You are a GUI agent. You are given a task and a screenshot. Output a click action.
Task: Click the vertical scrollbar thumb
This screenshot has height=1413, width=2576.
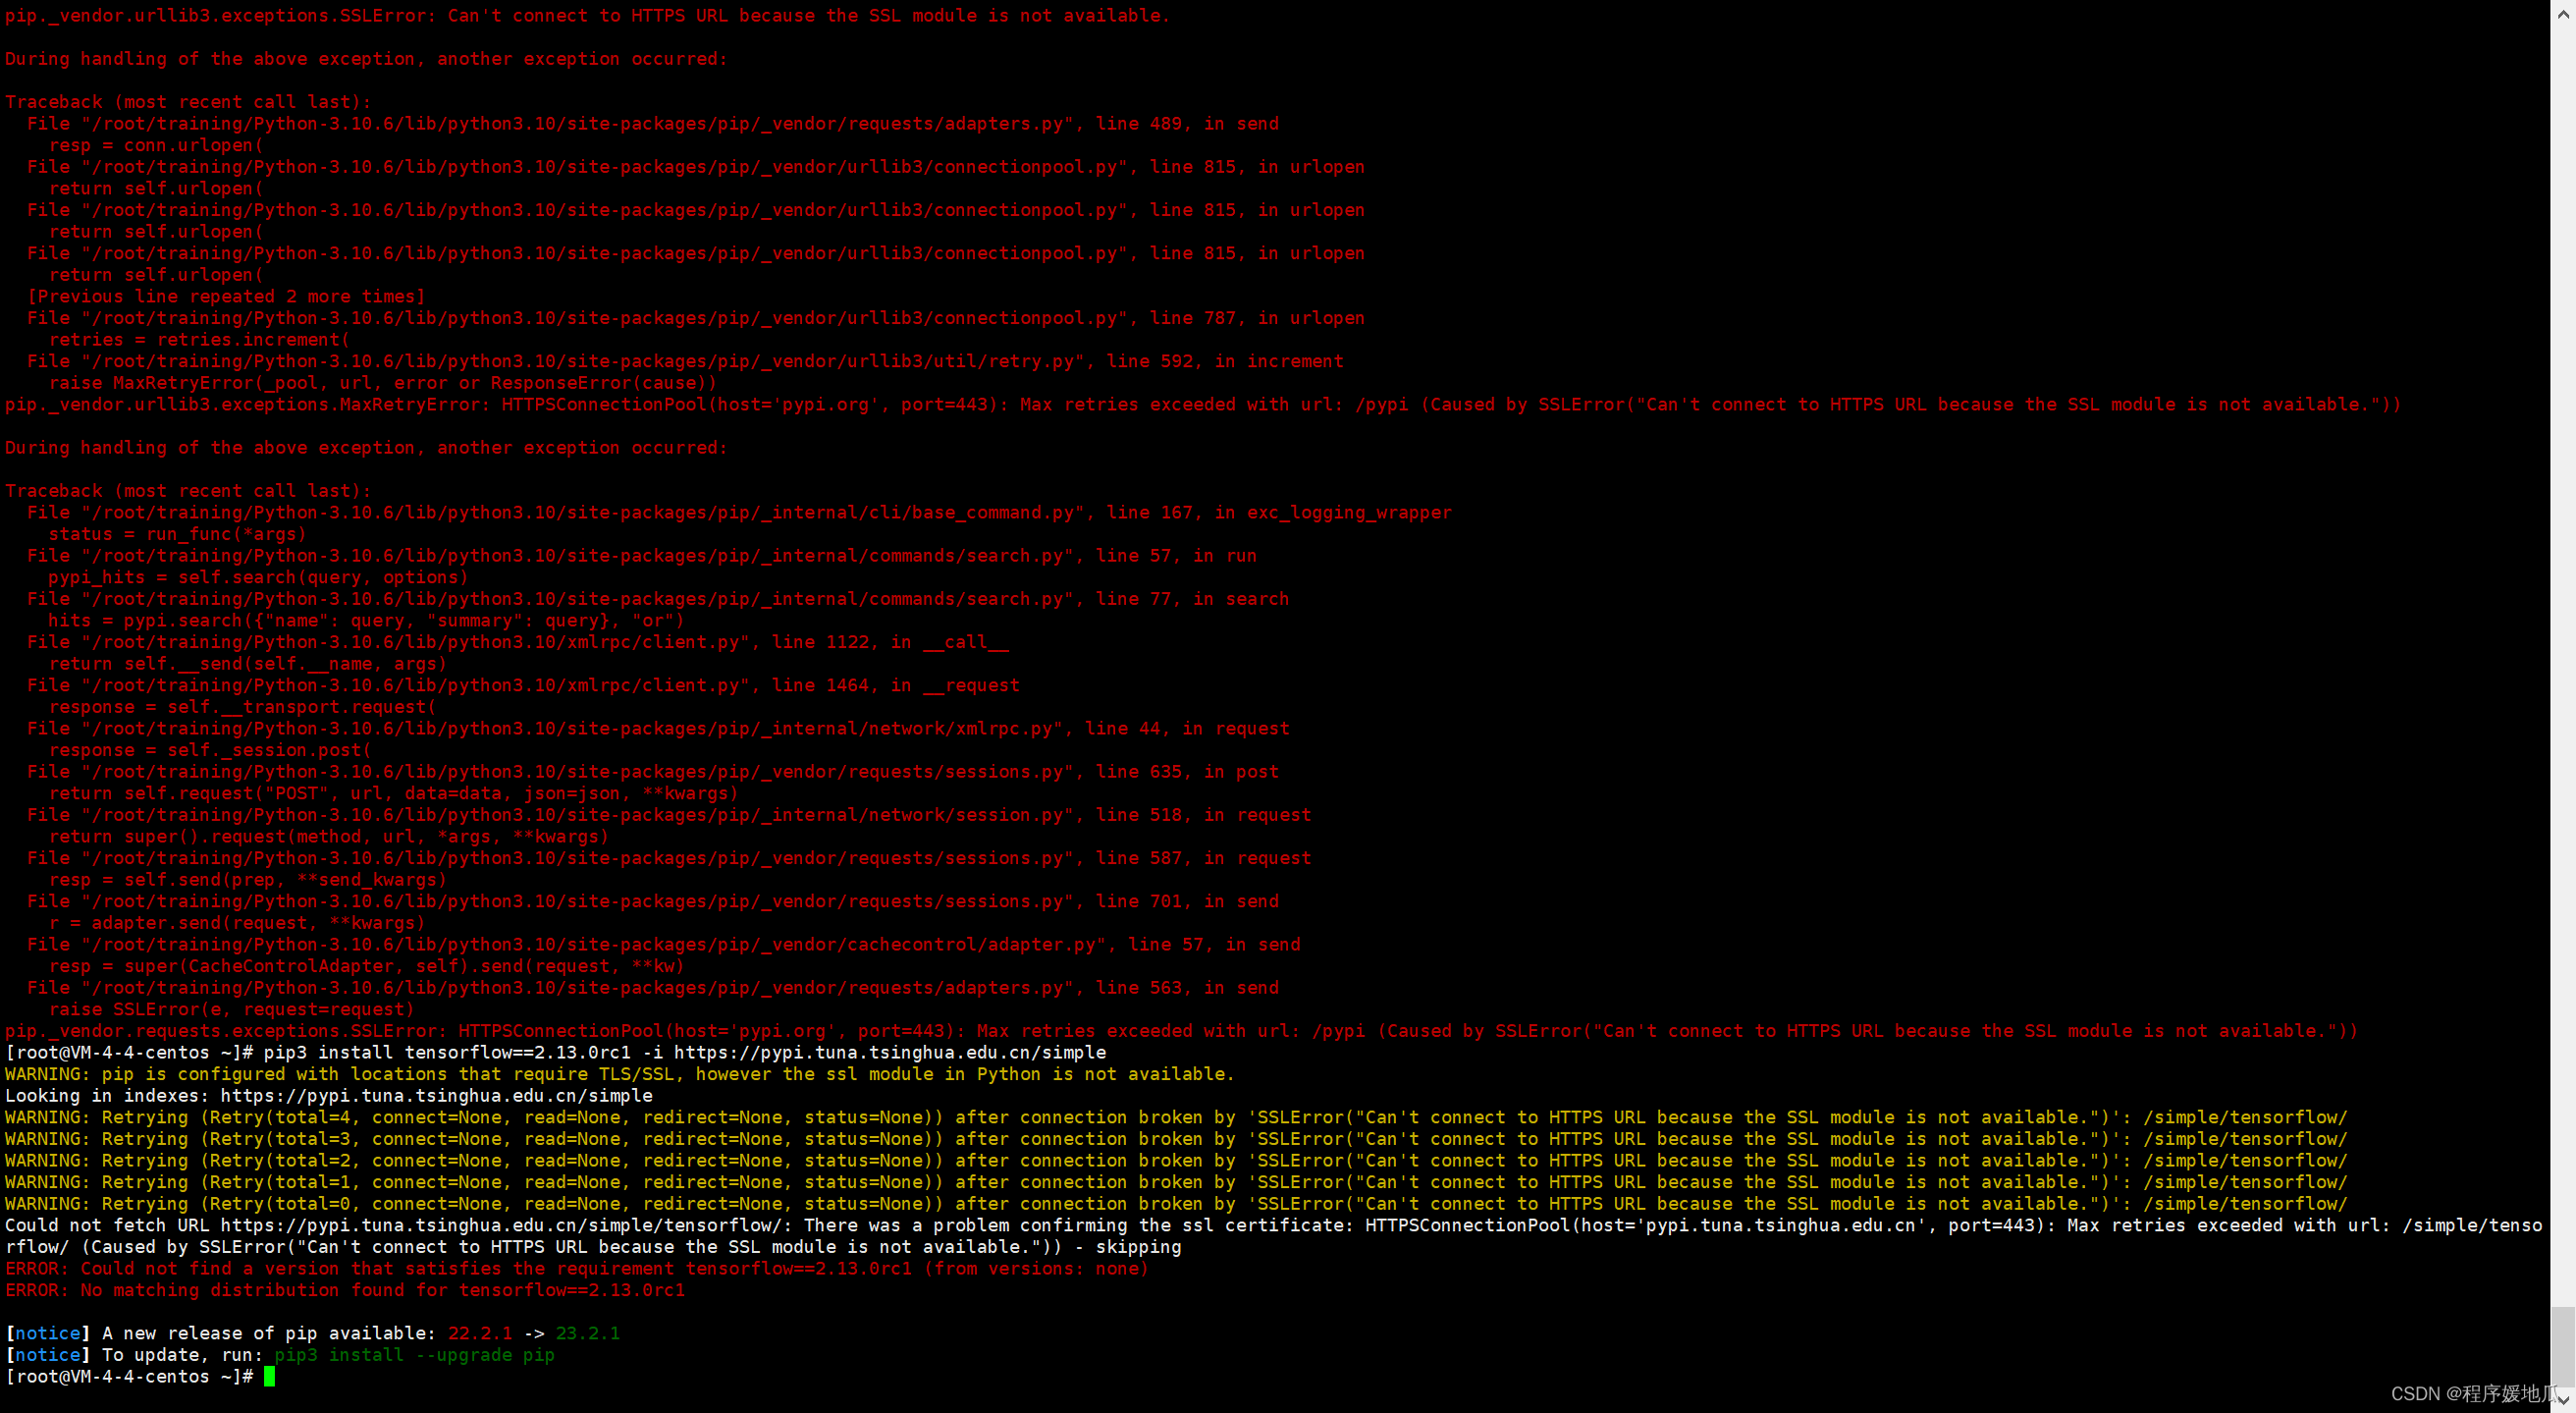pyautogui.click(x=2563, y=1345)
